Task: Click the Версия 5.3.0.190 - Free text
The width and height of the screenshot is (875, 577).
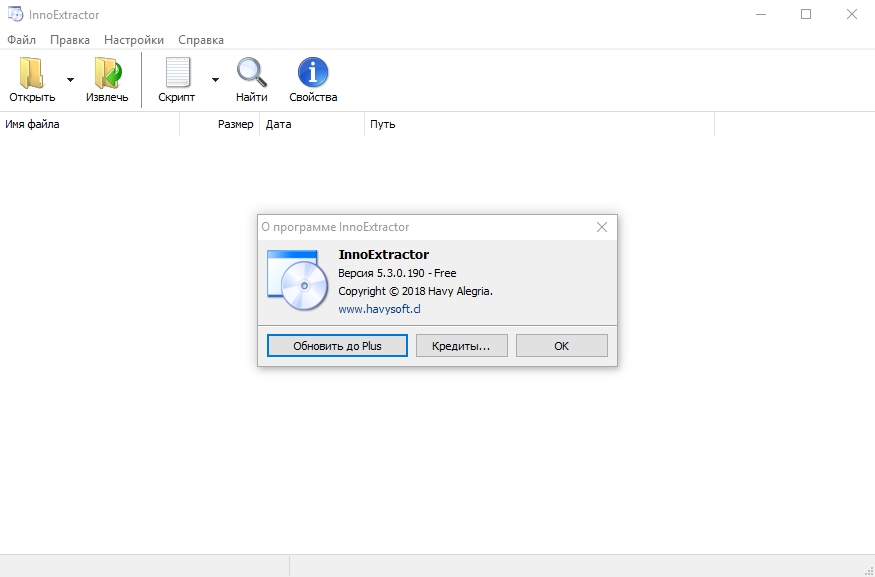Action: (x=397, y=273)
